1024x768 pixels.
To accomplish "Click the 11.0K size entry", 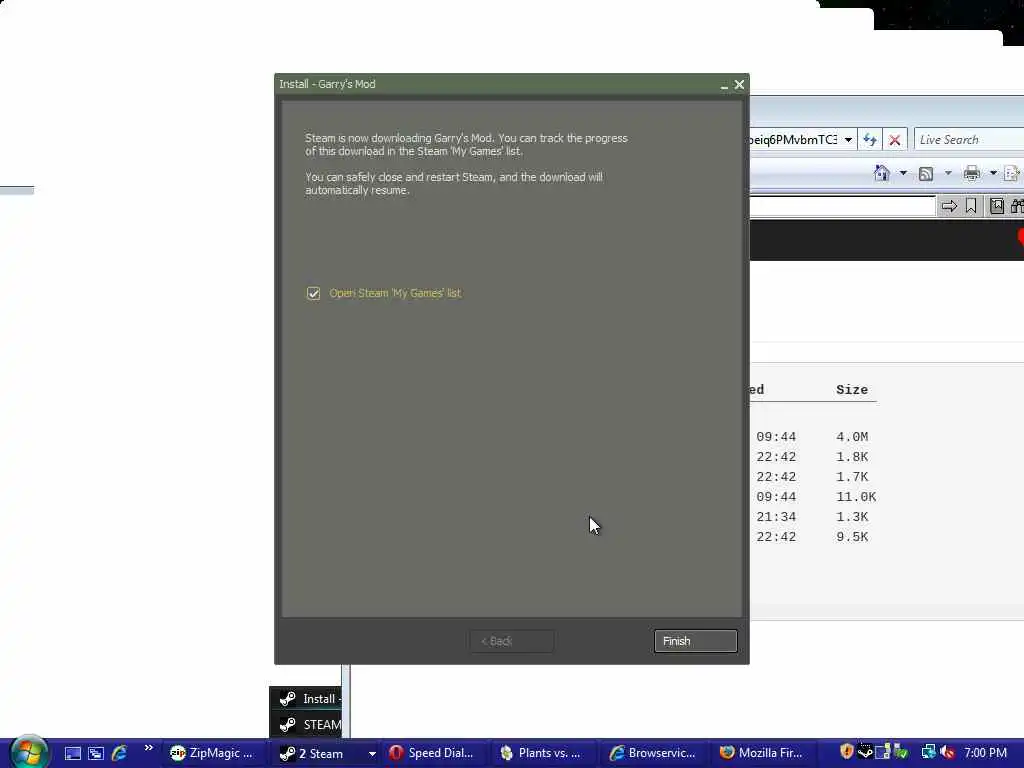I will 856,497.
